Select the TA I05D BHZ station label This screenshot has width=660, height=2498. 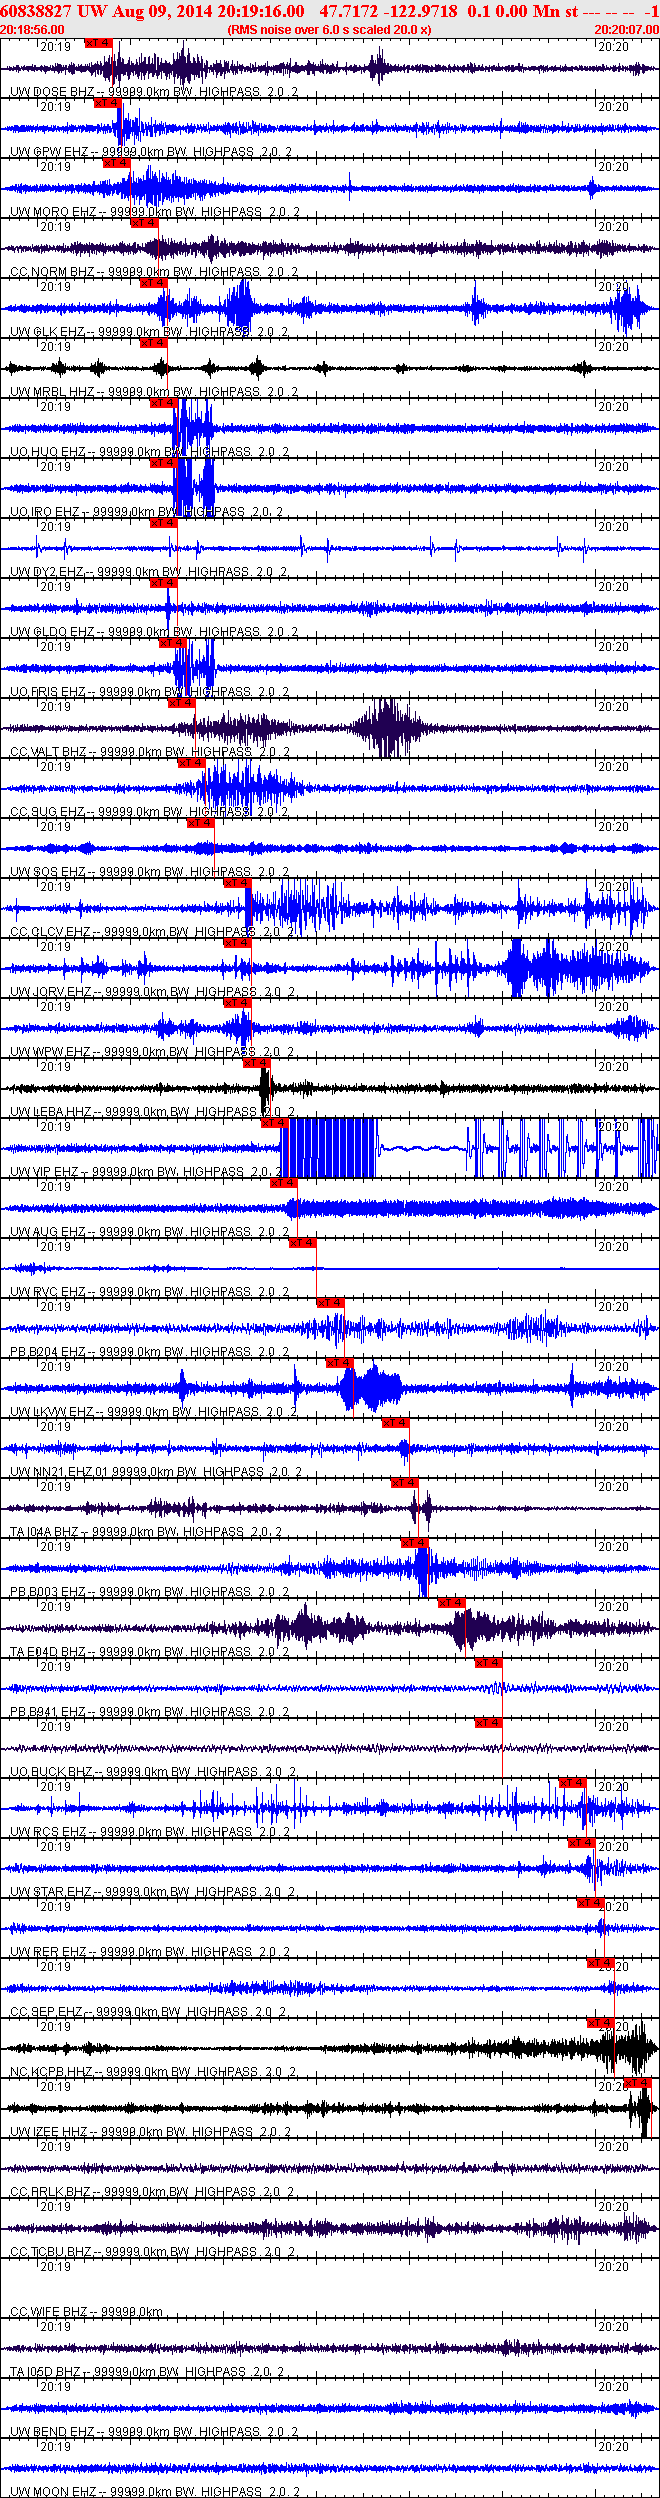[x=46, y=2372]
